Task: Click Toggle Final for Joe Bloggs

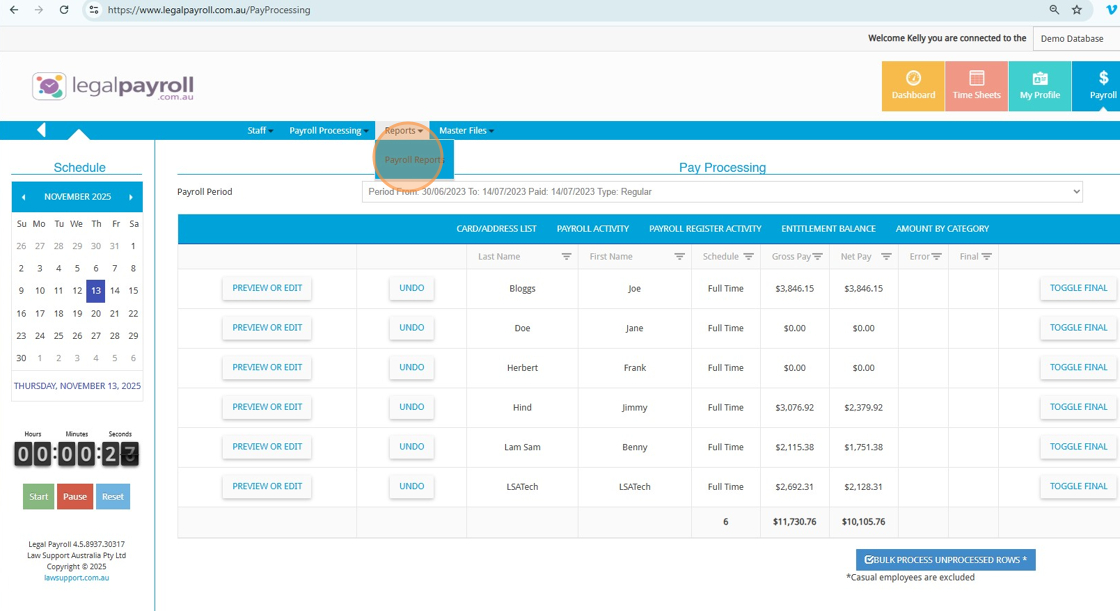Action: pyautogui.click(x=1078, y=288)
